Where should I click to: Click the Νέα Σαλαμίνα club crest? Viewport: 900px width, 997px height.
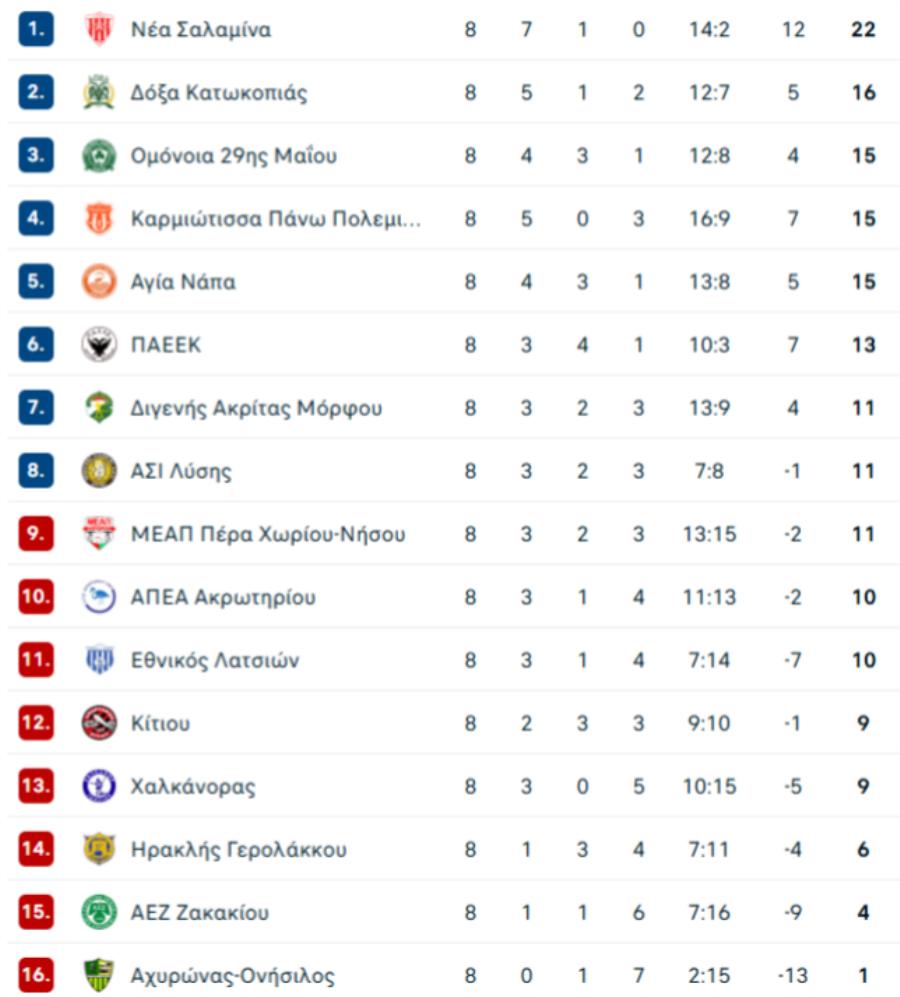[x=98, y=30]
